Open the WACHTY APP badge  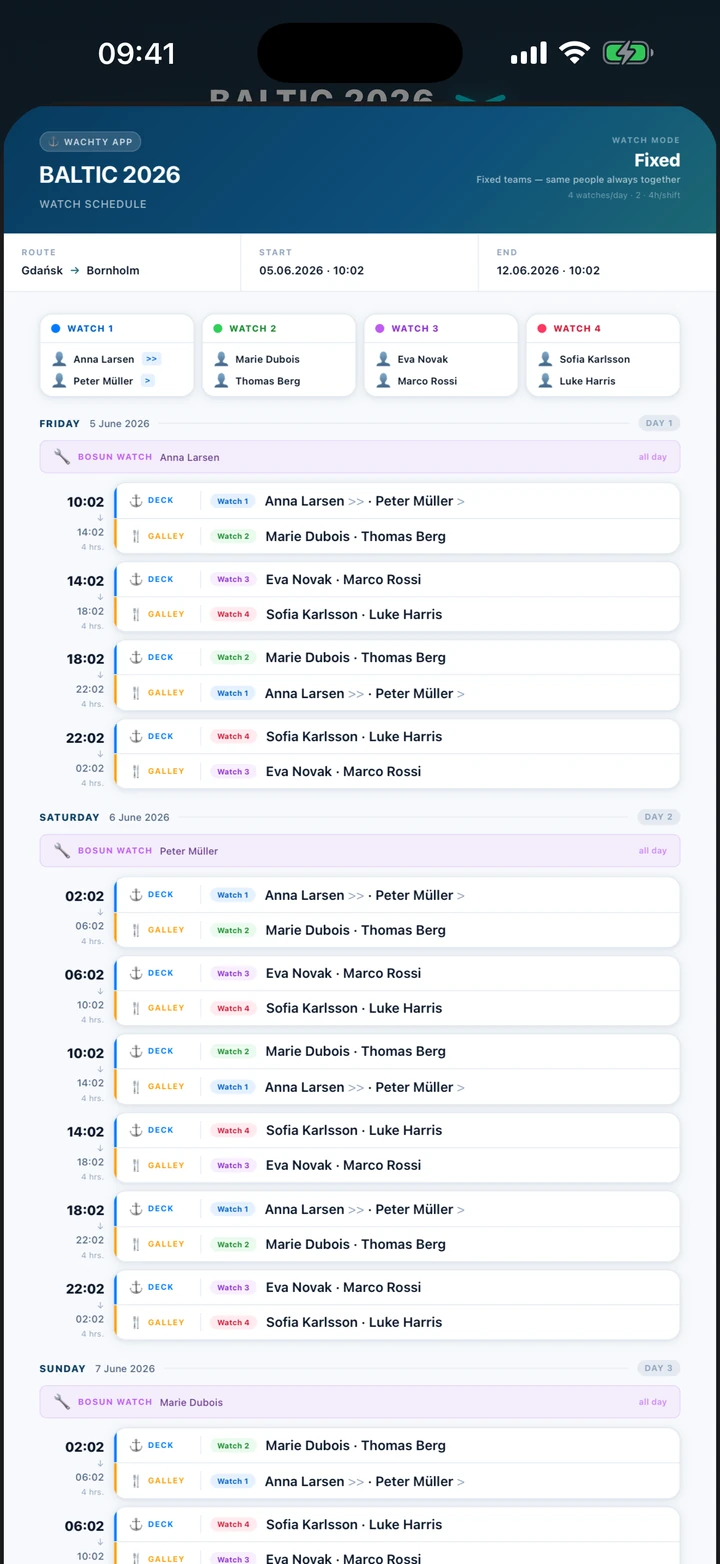[90, 142]
